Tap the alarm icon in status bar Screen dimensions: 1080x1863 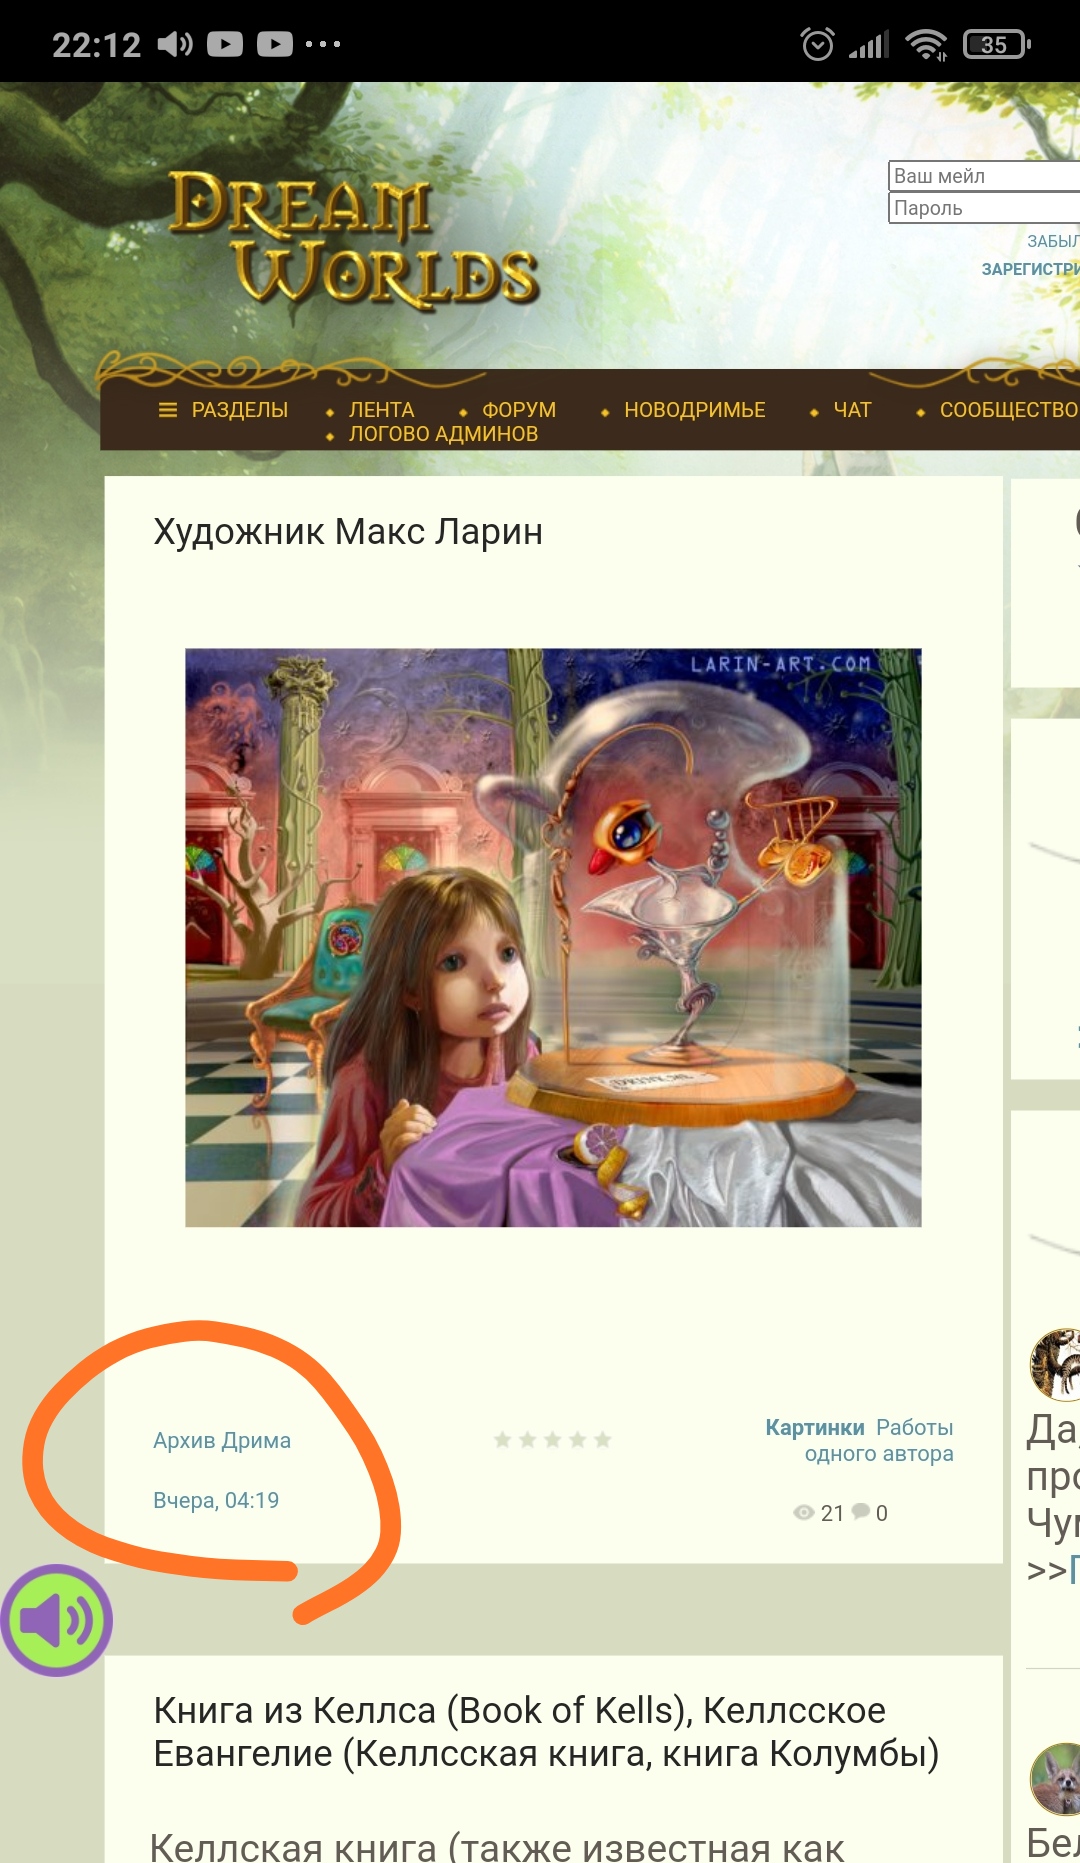[x=818, y=44]
